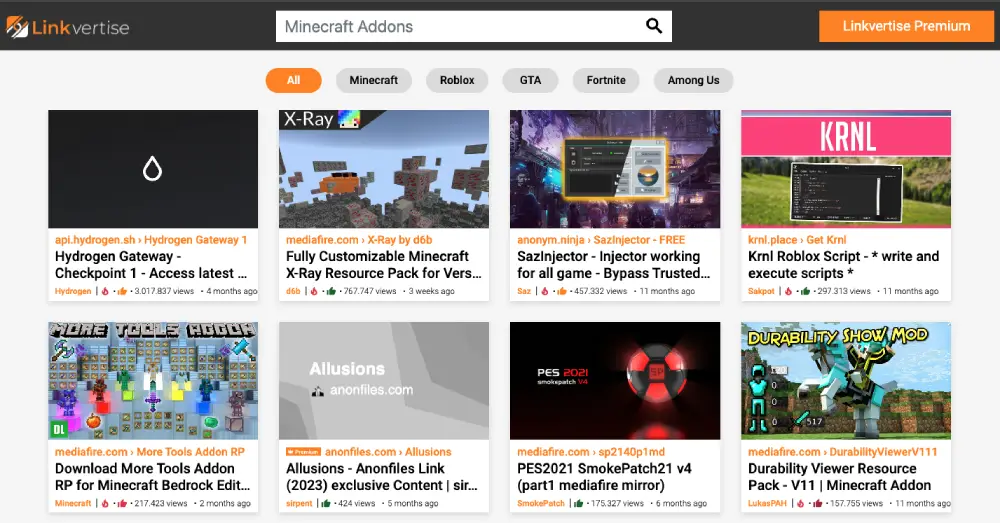
Task: Like the Krnl Roblox Script card
Action: 805,291
